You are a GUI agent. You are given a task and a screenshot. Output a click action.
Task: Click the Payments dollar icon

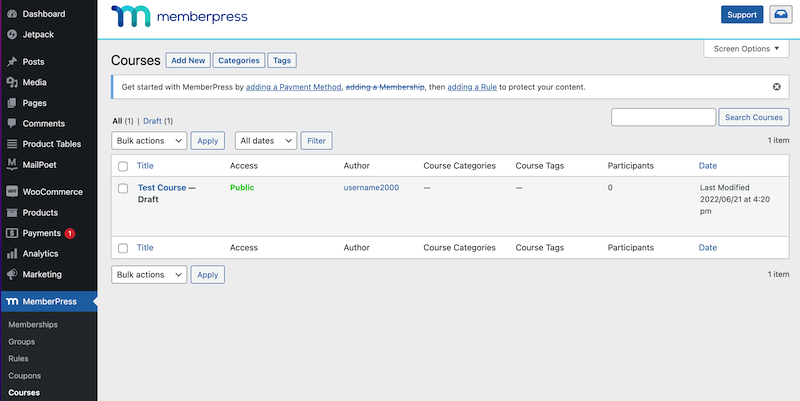click(12, 233)
